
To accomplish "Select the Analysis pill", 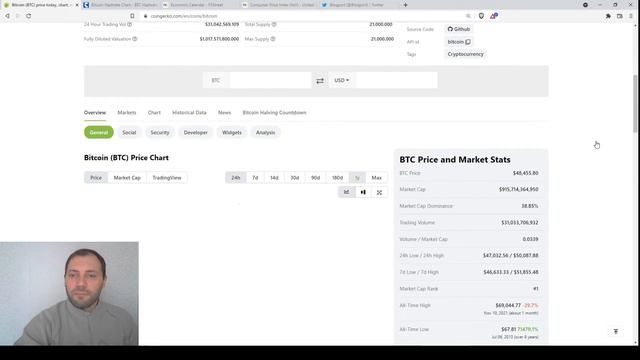I will (265, 132).
